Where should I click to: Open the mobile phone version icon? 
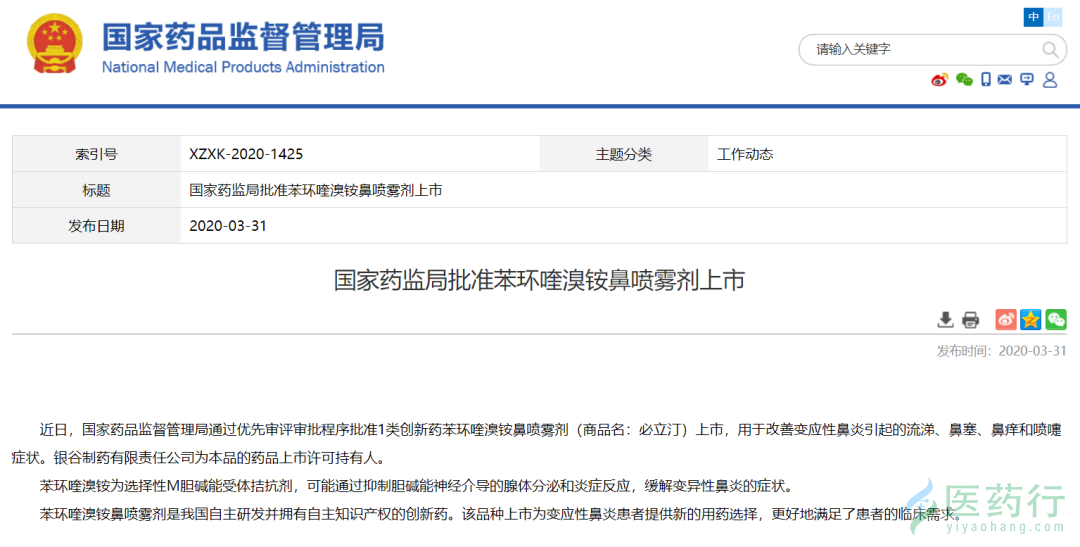coord(986,80)
